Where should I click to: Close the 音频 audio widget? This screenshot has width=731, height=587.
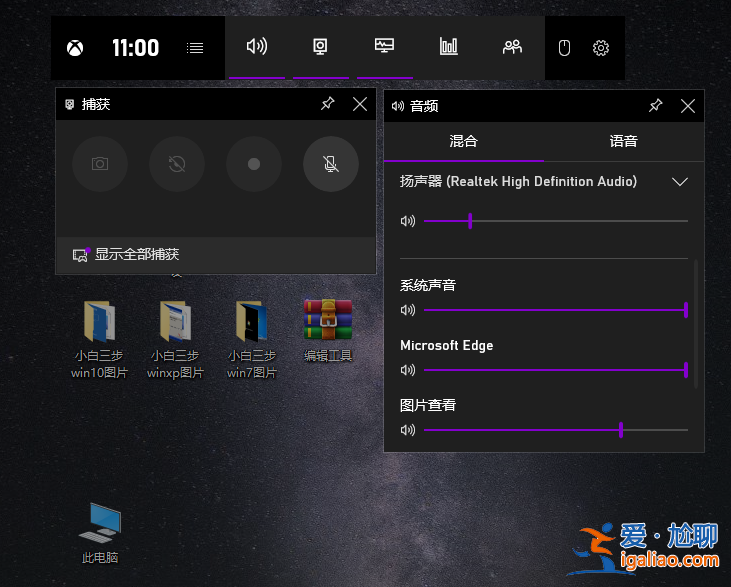coord(688,106)
